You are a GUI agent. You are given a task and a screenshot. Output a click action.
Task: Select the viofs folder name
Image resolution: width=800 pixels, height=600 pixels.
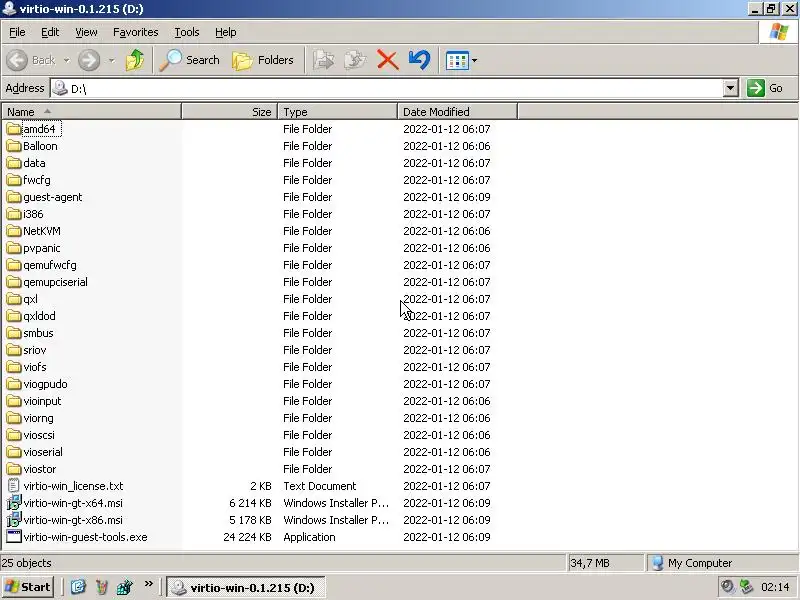(x=35, y=367)
